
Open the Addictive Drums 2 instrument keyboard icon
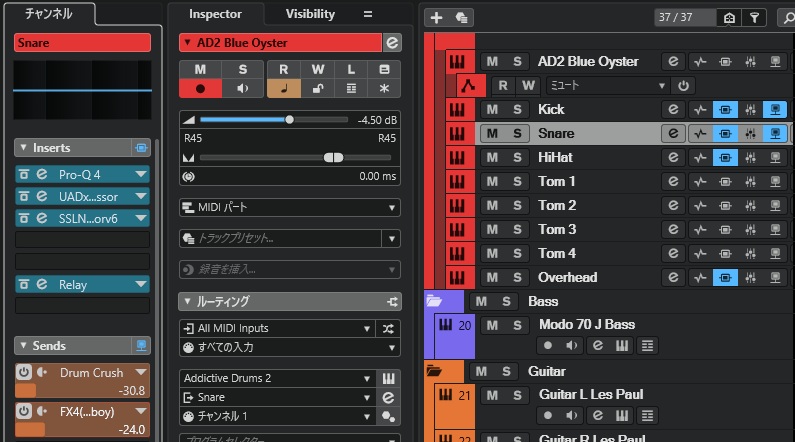388,378
